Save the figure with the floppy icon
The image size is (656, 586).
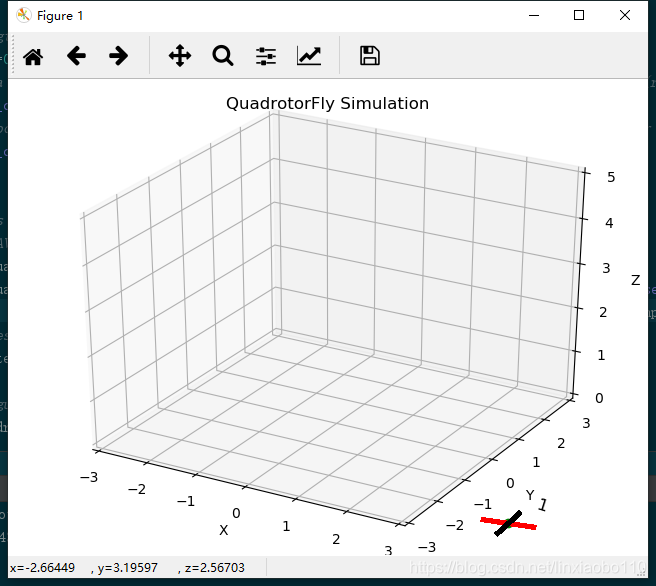coord(370,56)
